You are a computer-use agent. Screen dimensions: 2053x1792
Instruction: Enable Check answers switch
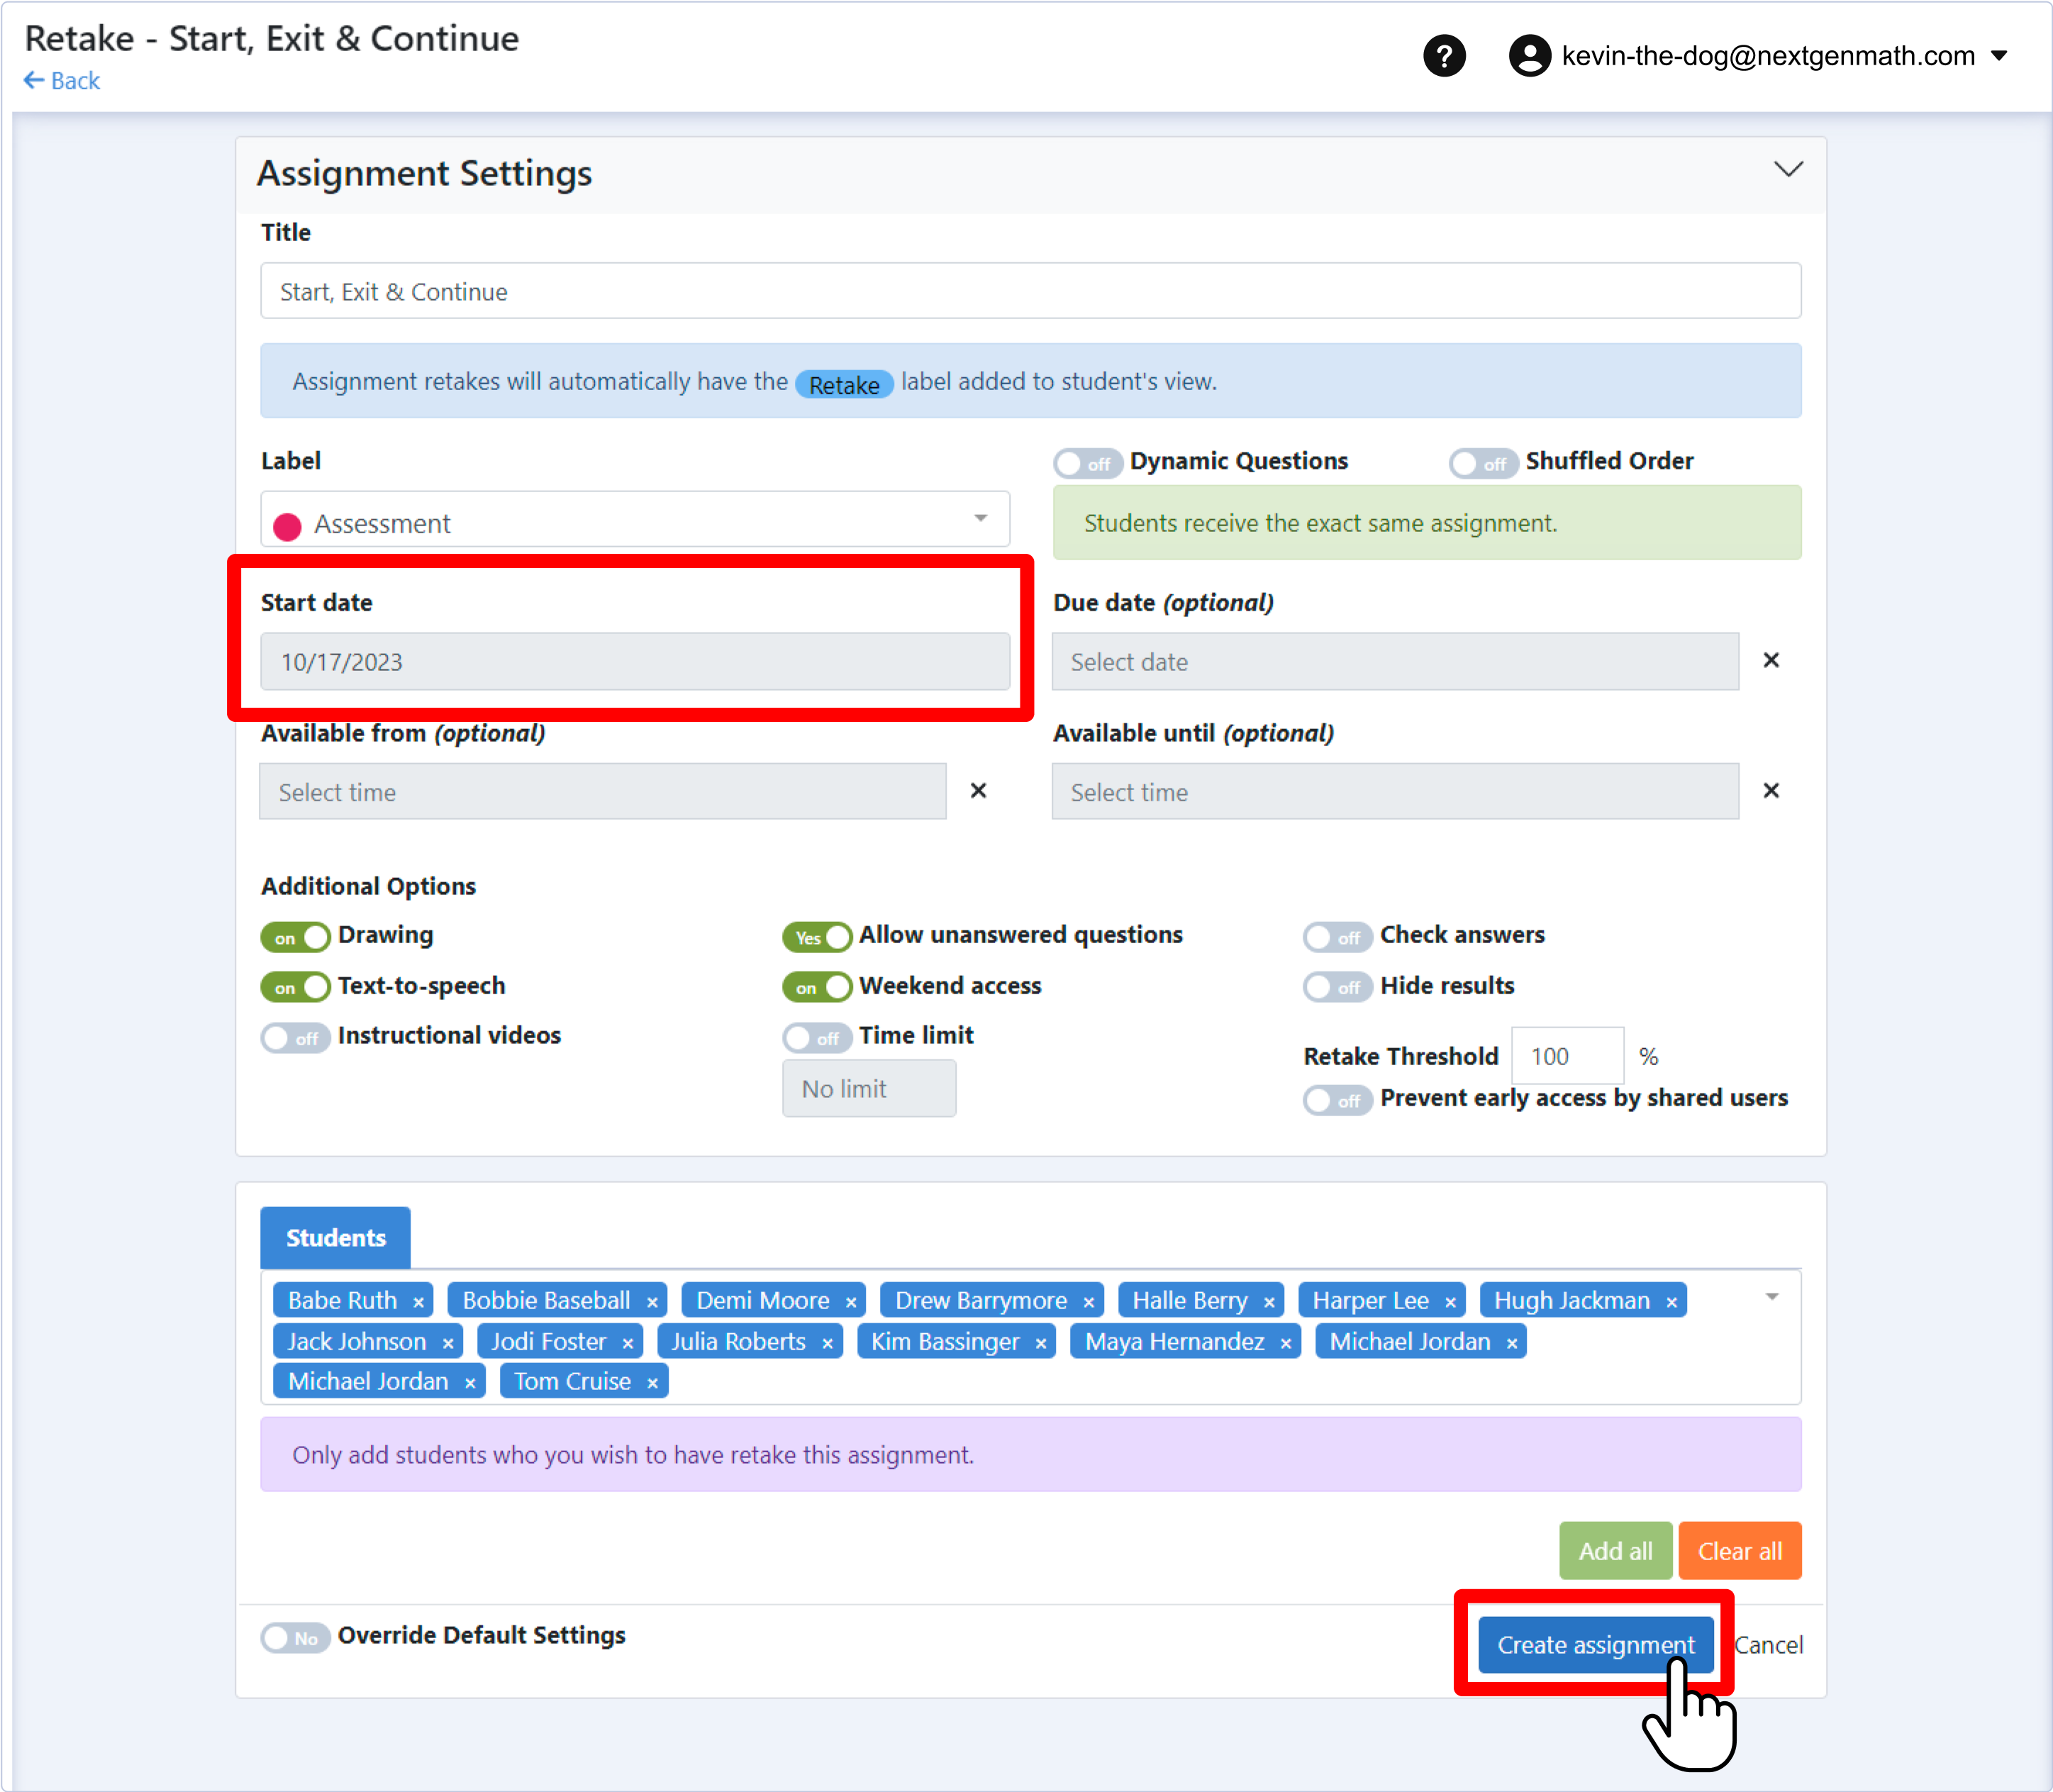coord(1338,937)
